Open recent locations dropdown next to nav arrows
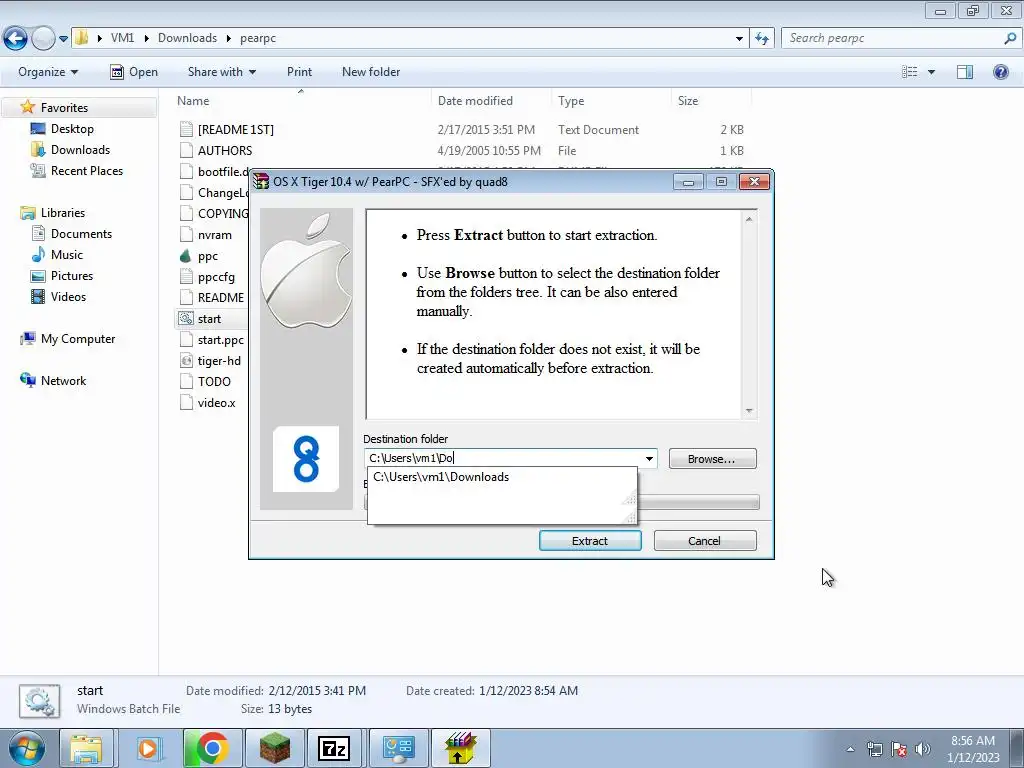Screen dimensions: 1024x768 click(x=63, y=39)
